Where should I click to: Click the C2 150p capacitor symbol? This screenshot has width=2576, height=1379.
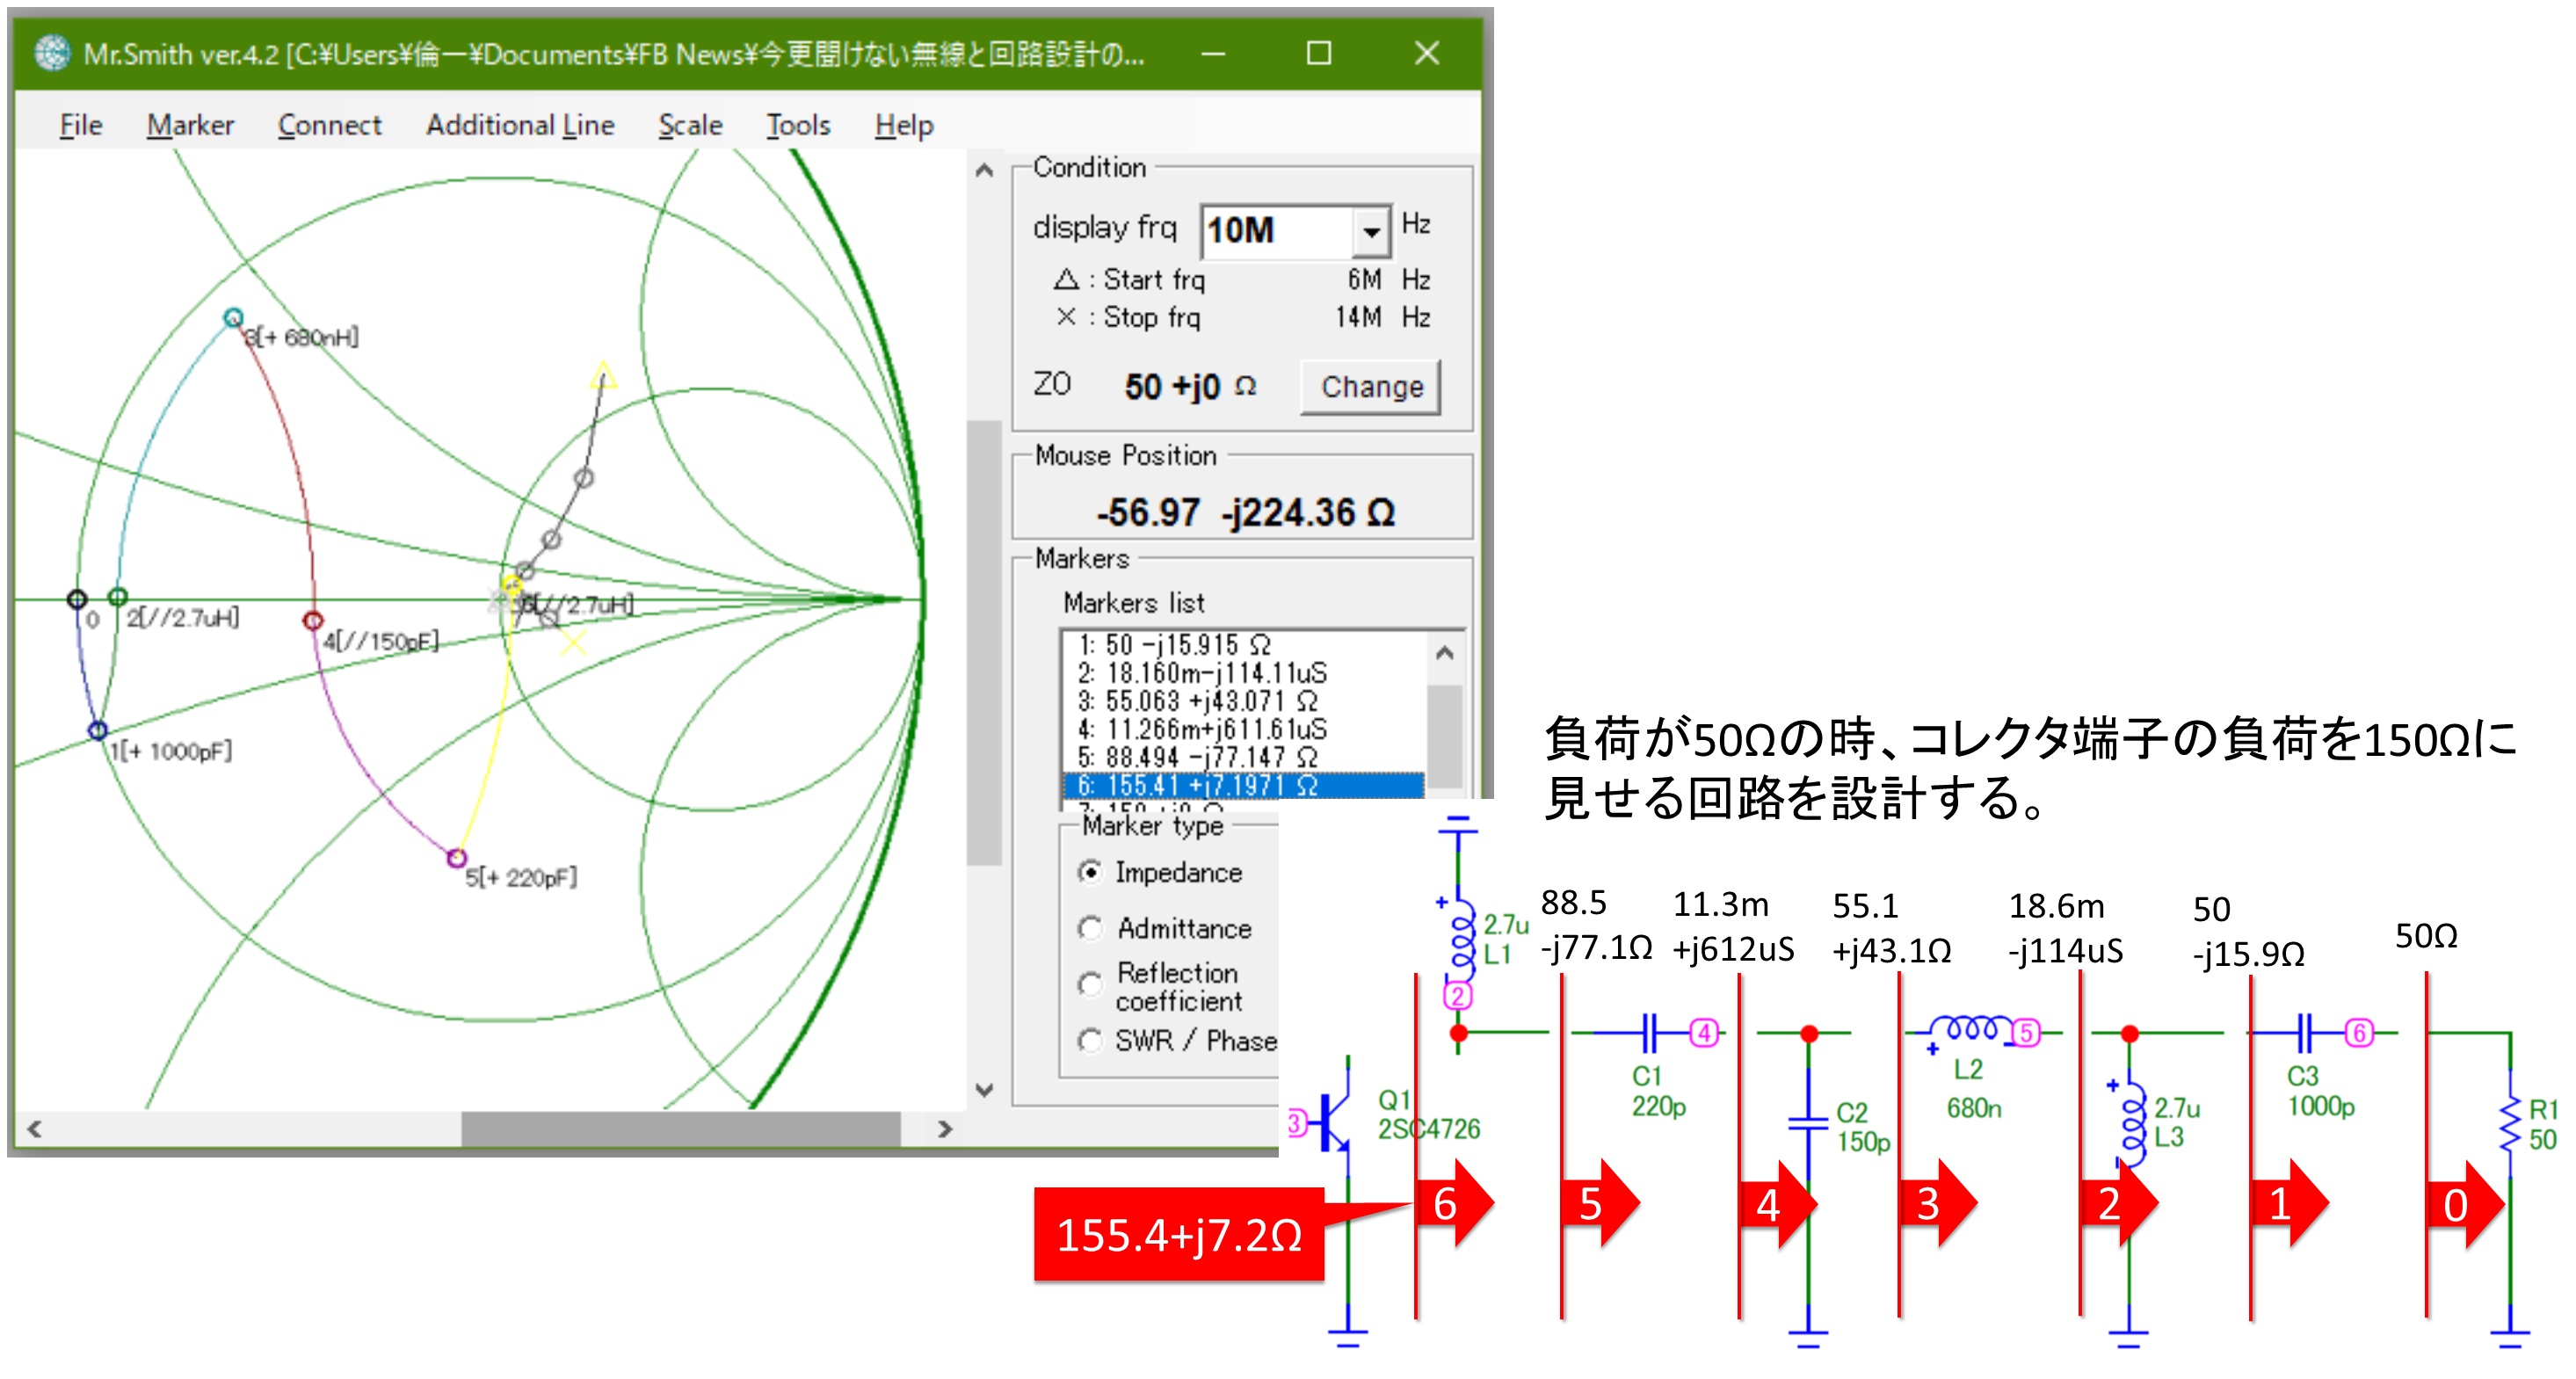pyautogui.click(x=1808, y=1123)
